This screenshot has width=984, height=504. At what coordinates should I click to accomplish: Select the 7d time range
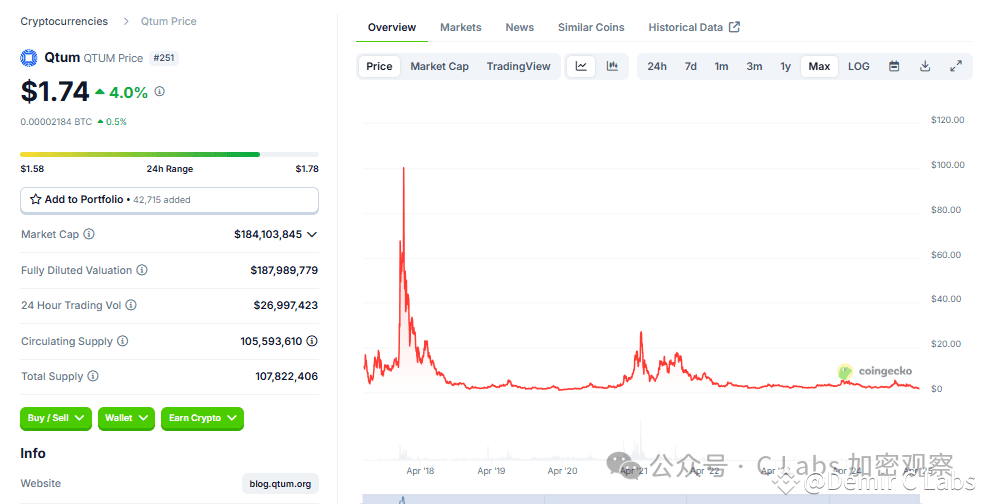[x=690, y=67]
